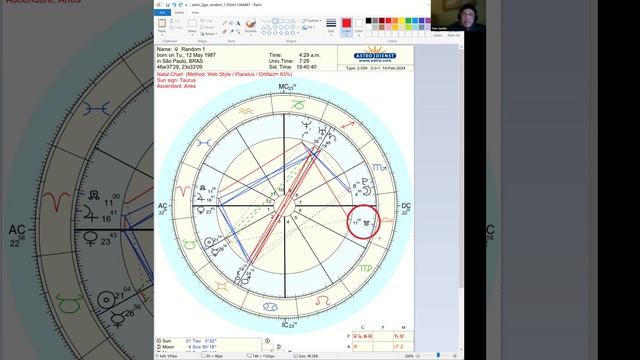Switch to the View ribbon tab
This screenshot has width=640, height=360.
click(195, 13)
